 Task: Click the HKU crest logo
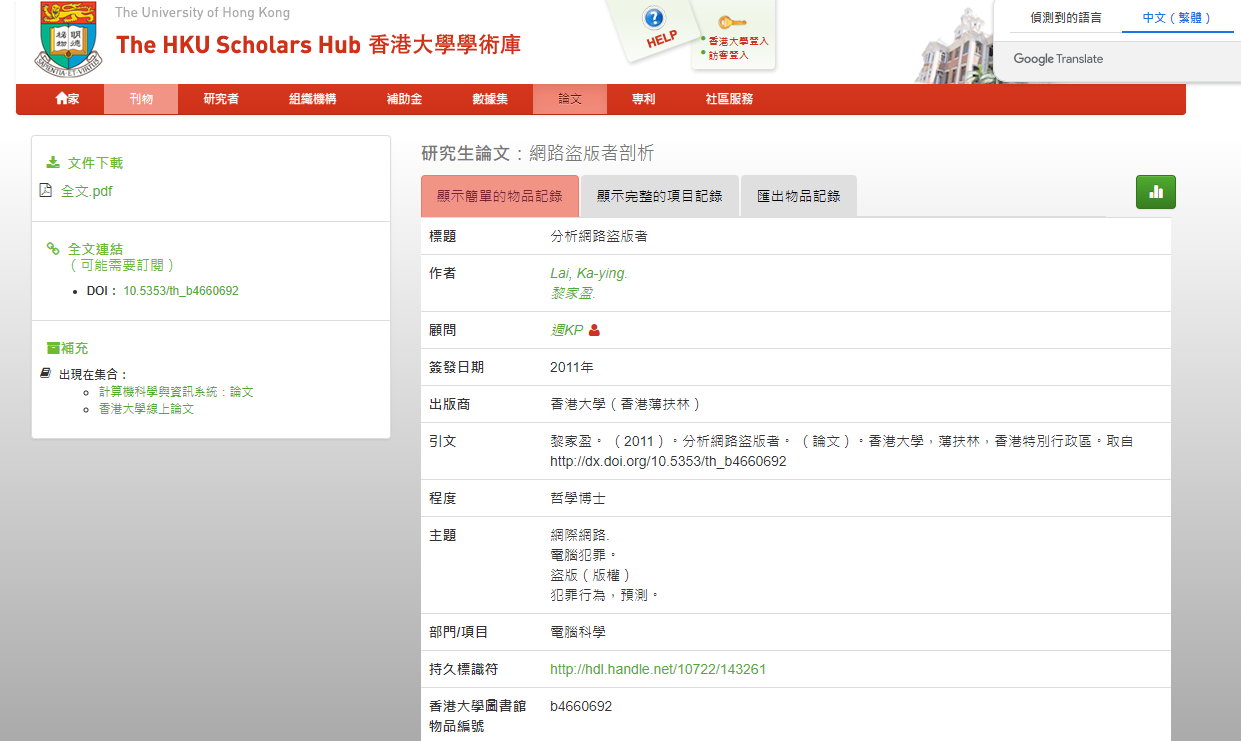coord(67,40)
